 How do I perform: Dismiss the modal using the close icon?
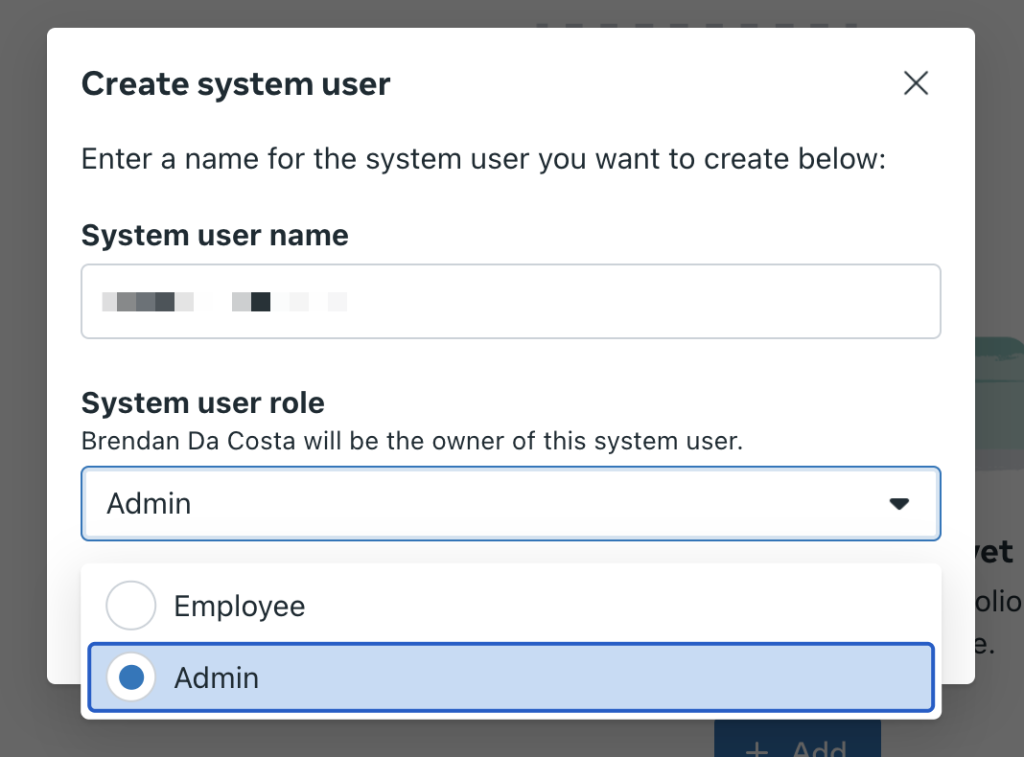[915, 83]
